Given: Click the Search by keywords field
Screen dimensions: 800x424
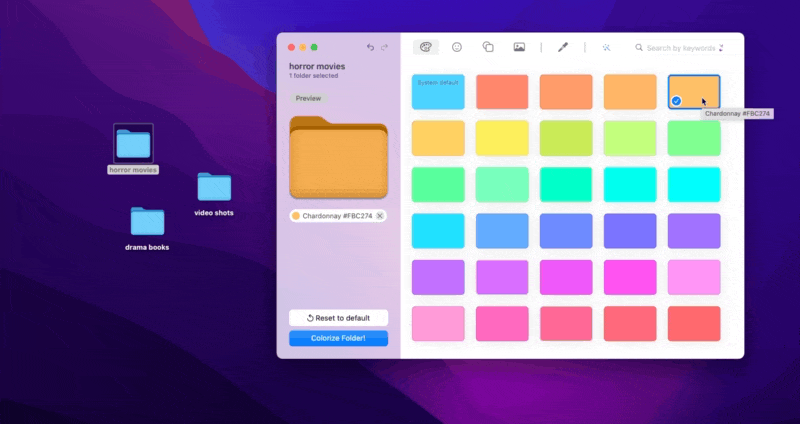Looking at the screenshot, I should click(681, 47).
